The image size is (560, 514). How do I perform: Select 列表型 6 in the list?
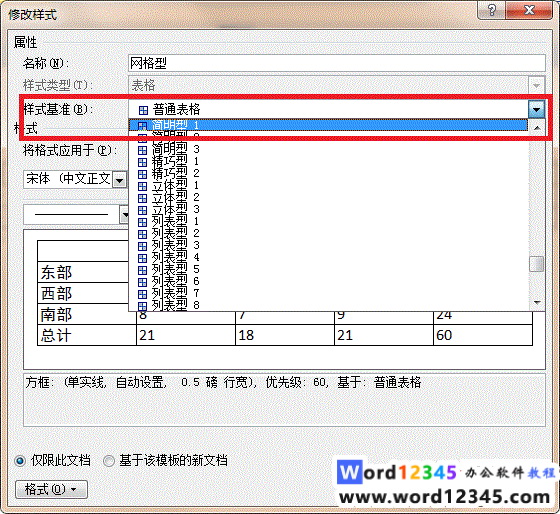(x=328, y=281)
